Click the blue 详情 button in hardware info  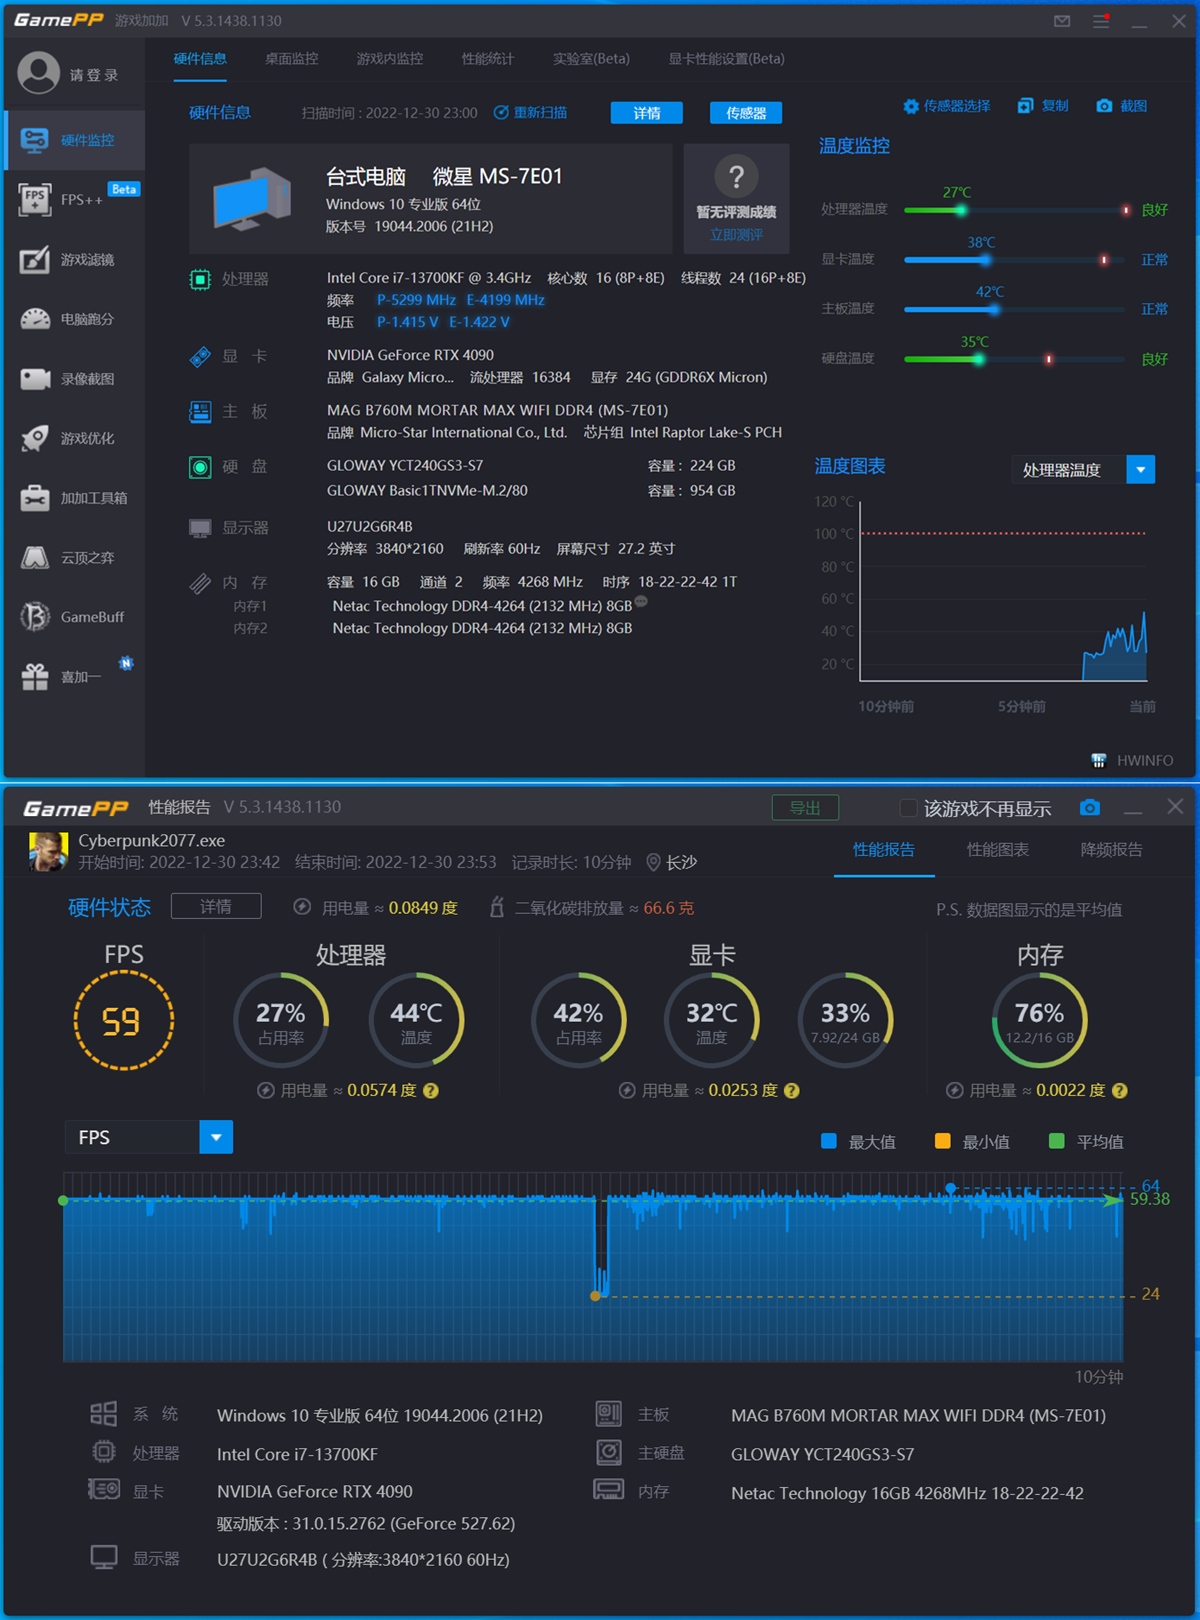pos(647,113)
